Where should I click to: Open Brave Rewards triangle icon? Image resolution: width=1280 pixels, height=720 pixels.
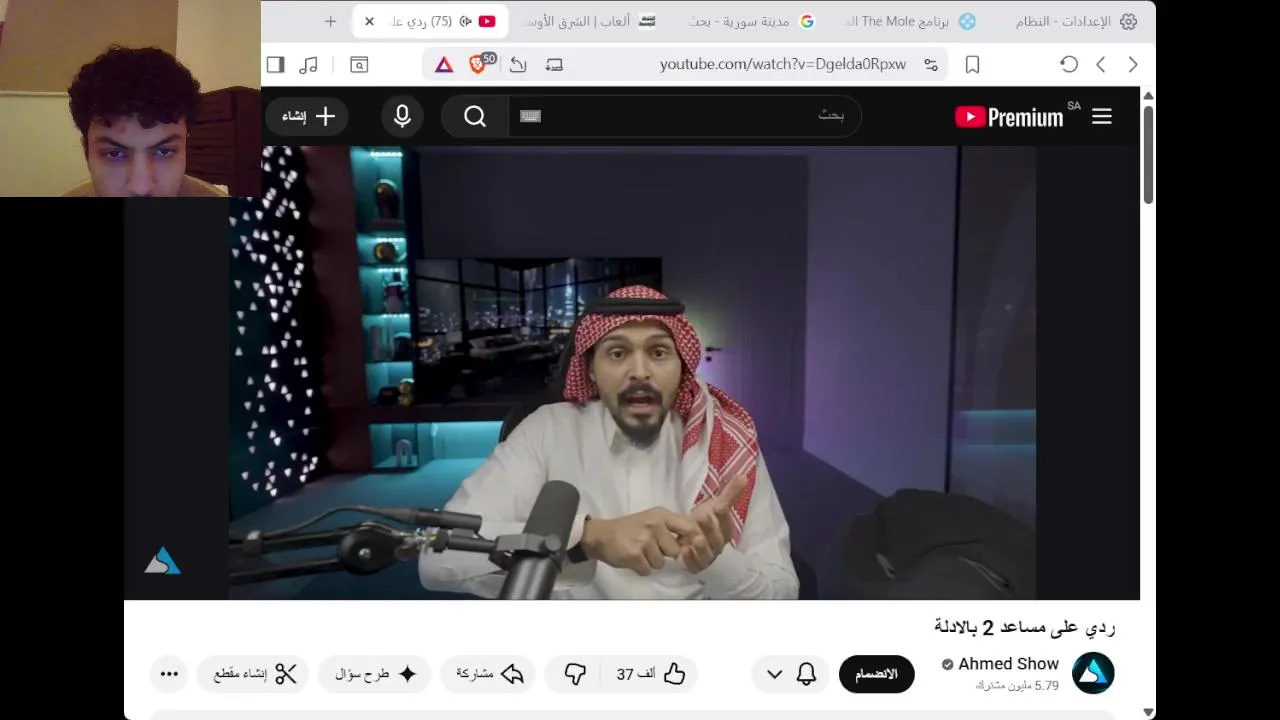[444, 65]
